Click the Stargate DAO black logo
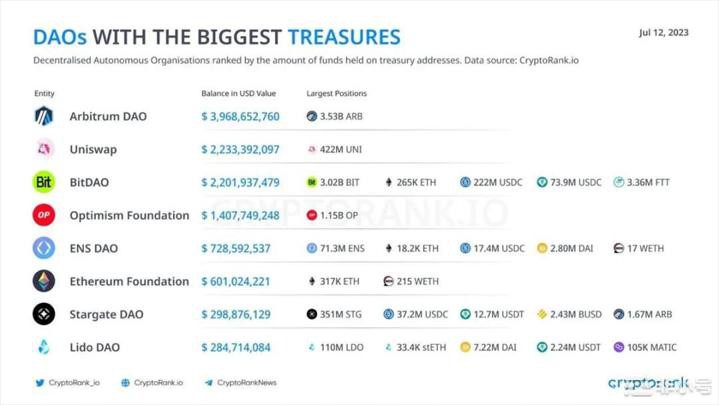 tap(44, 314)
